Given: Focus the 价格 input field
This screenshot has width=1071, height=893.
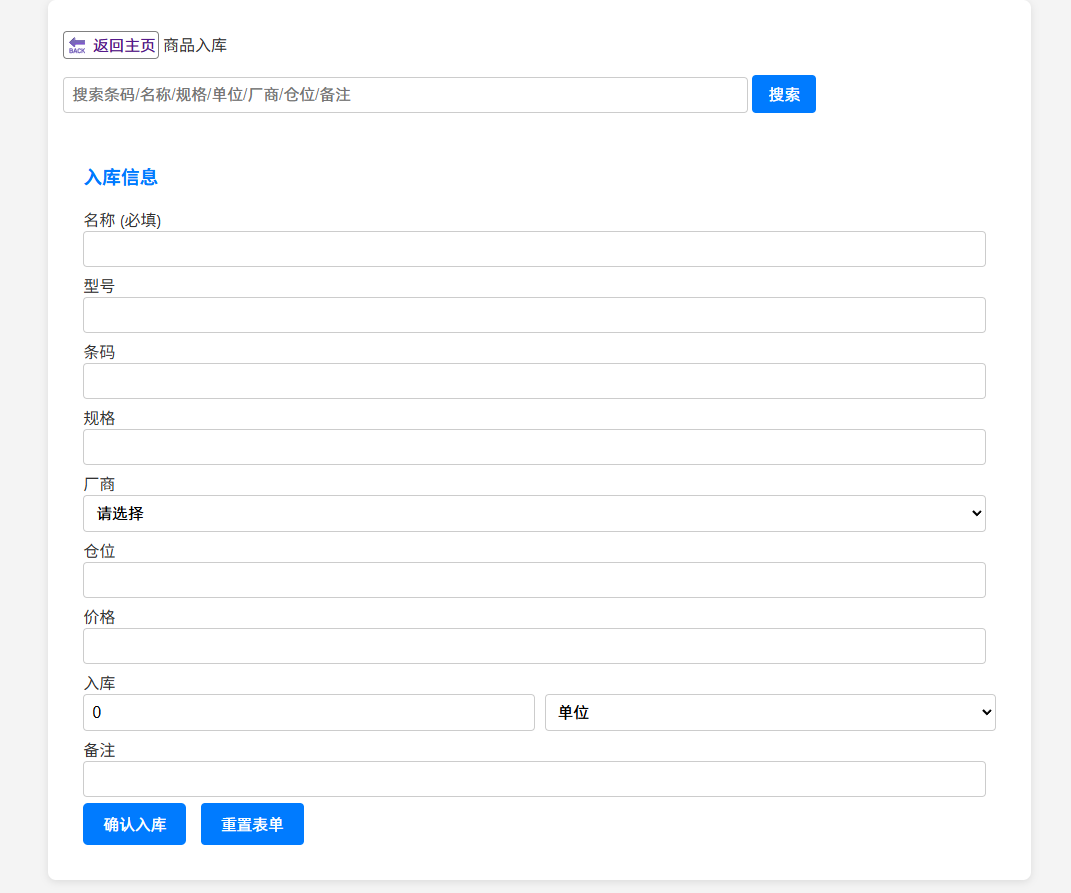Looking at the screenshot, I should click(534, 646).
